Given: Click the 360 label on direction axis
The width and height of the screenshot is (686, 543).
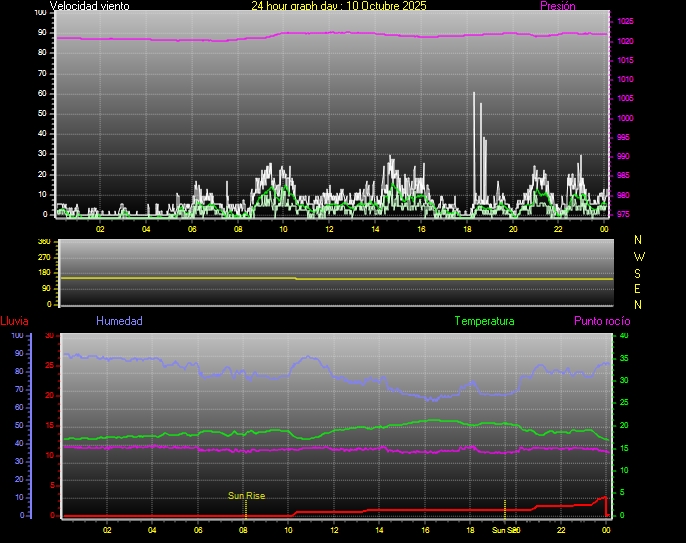Looking at the screenshot, I should (x=43, y=242).
